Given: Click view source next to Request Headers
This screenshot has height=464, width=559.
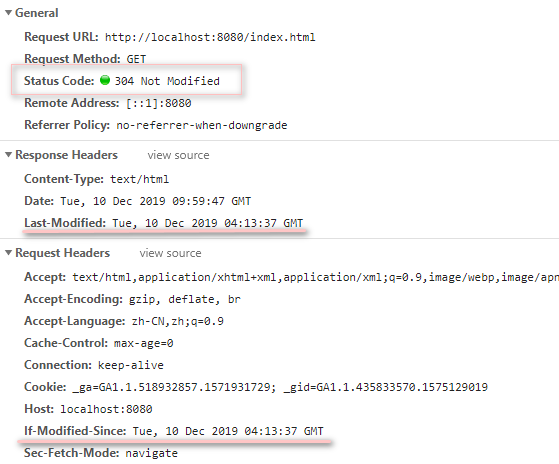Looking at the screenshot, I should (170, 253).
